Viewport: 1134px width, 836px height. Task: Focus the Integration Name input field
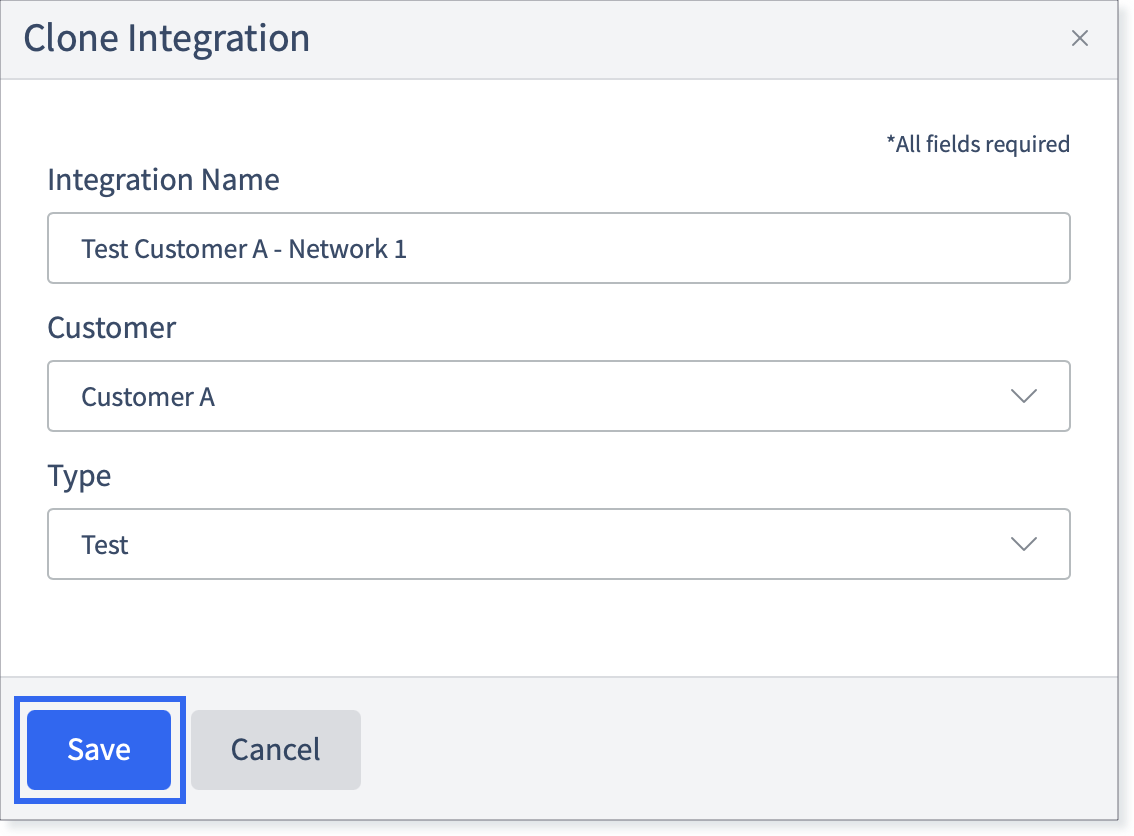558,248
